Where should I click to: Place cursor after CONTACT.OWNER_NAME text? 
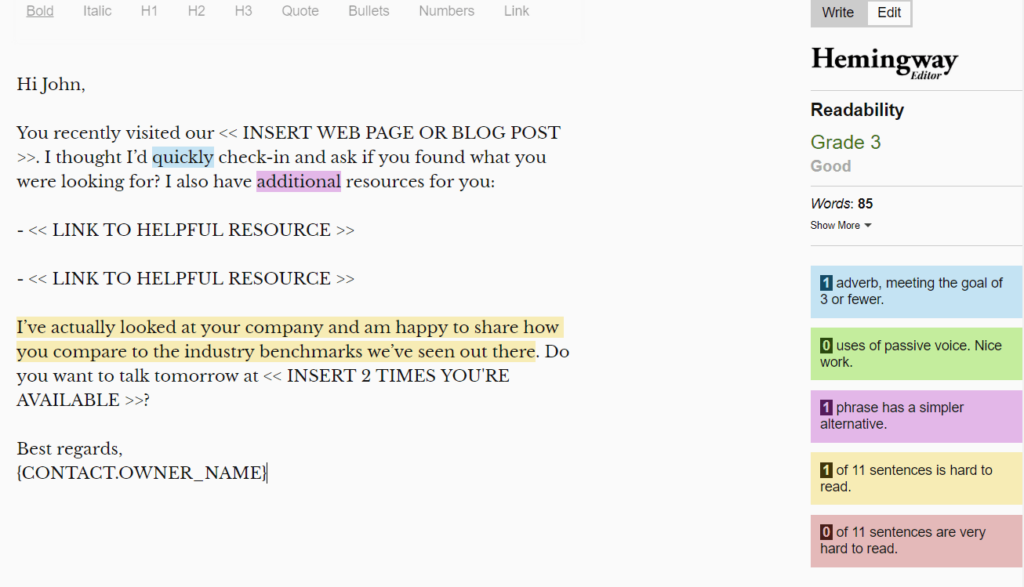(268, 473)
